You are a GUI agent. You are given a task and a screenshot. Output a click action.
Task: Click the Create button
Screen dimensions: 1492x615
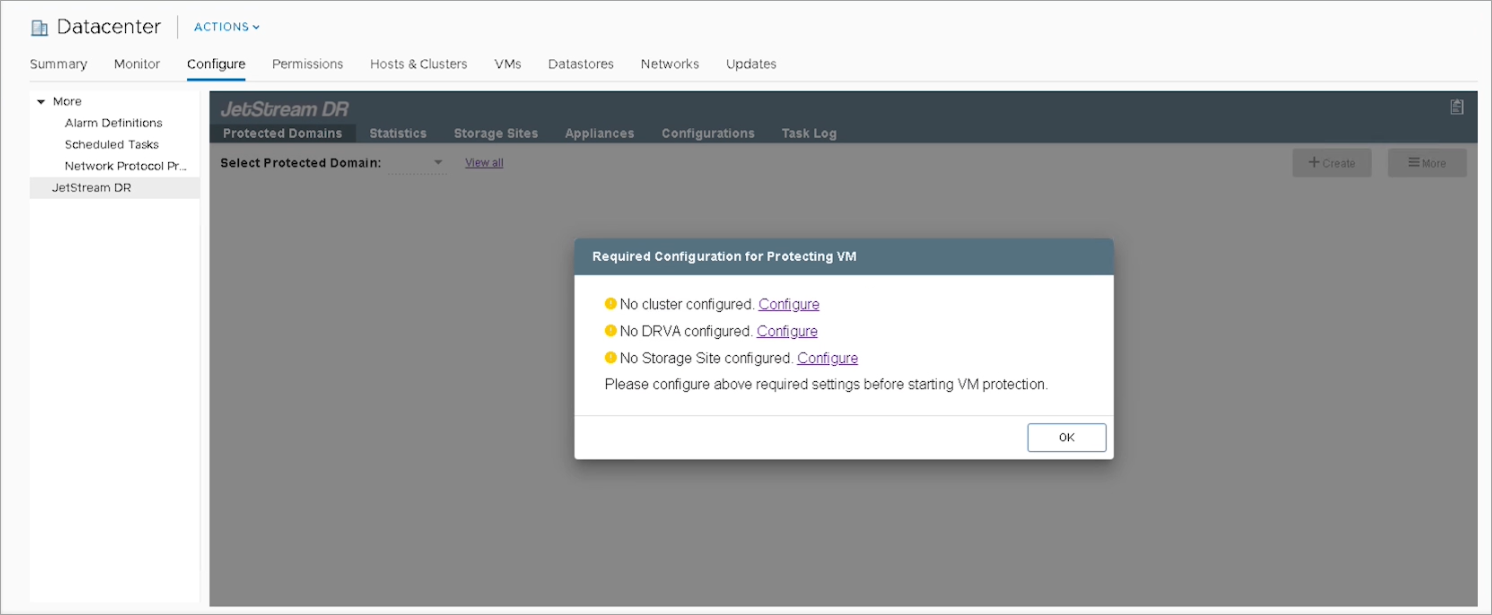(1332, 163)
